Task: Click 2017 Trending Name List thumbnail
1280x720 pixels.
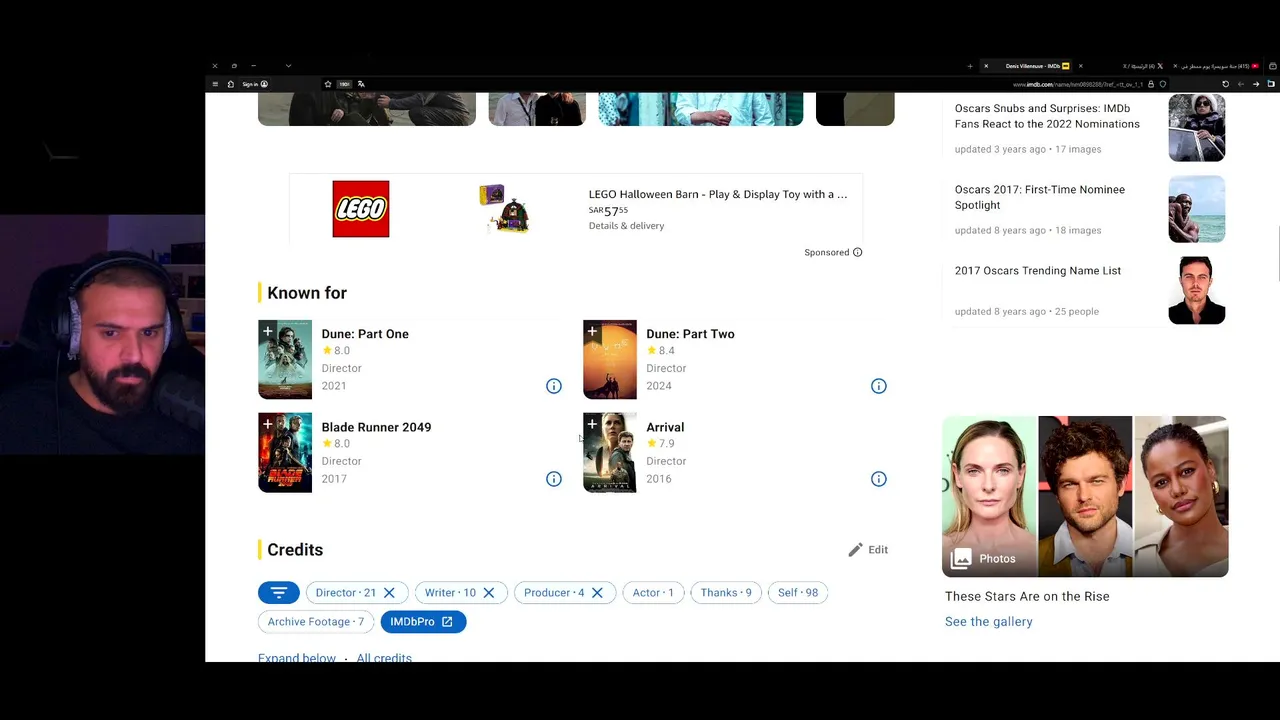Action: 1197,290
